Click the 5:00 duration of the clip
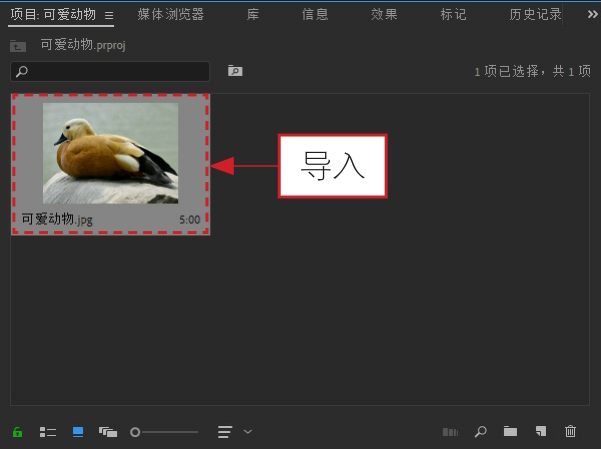 pyautogui.click(x=190, y=220)
